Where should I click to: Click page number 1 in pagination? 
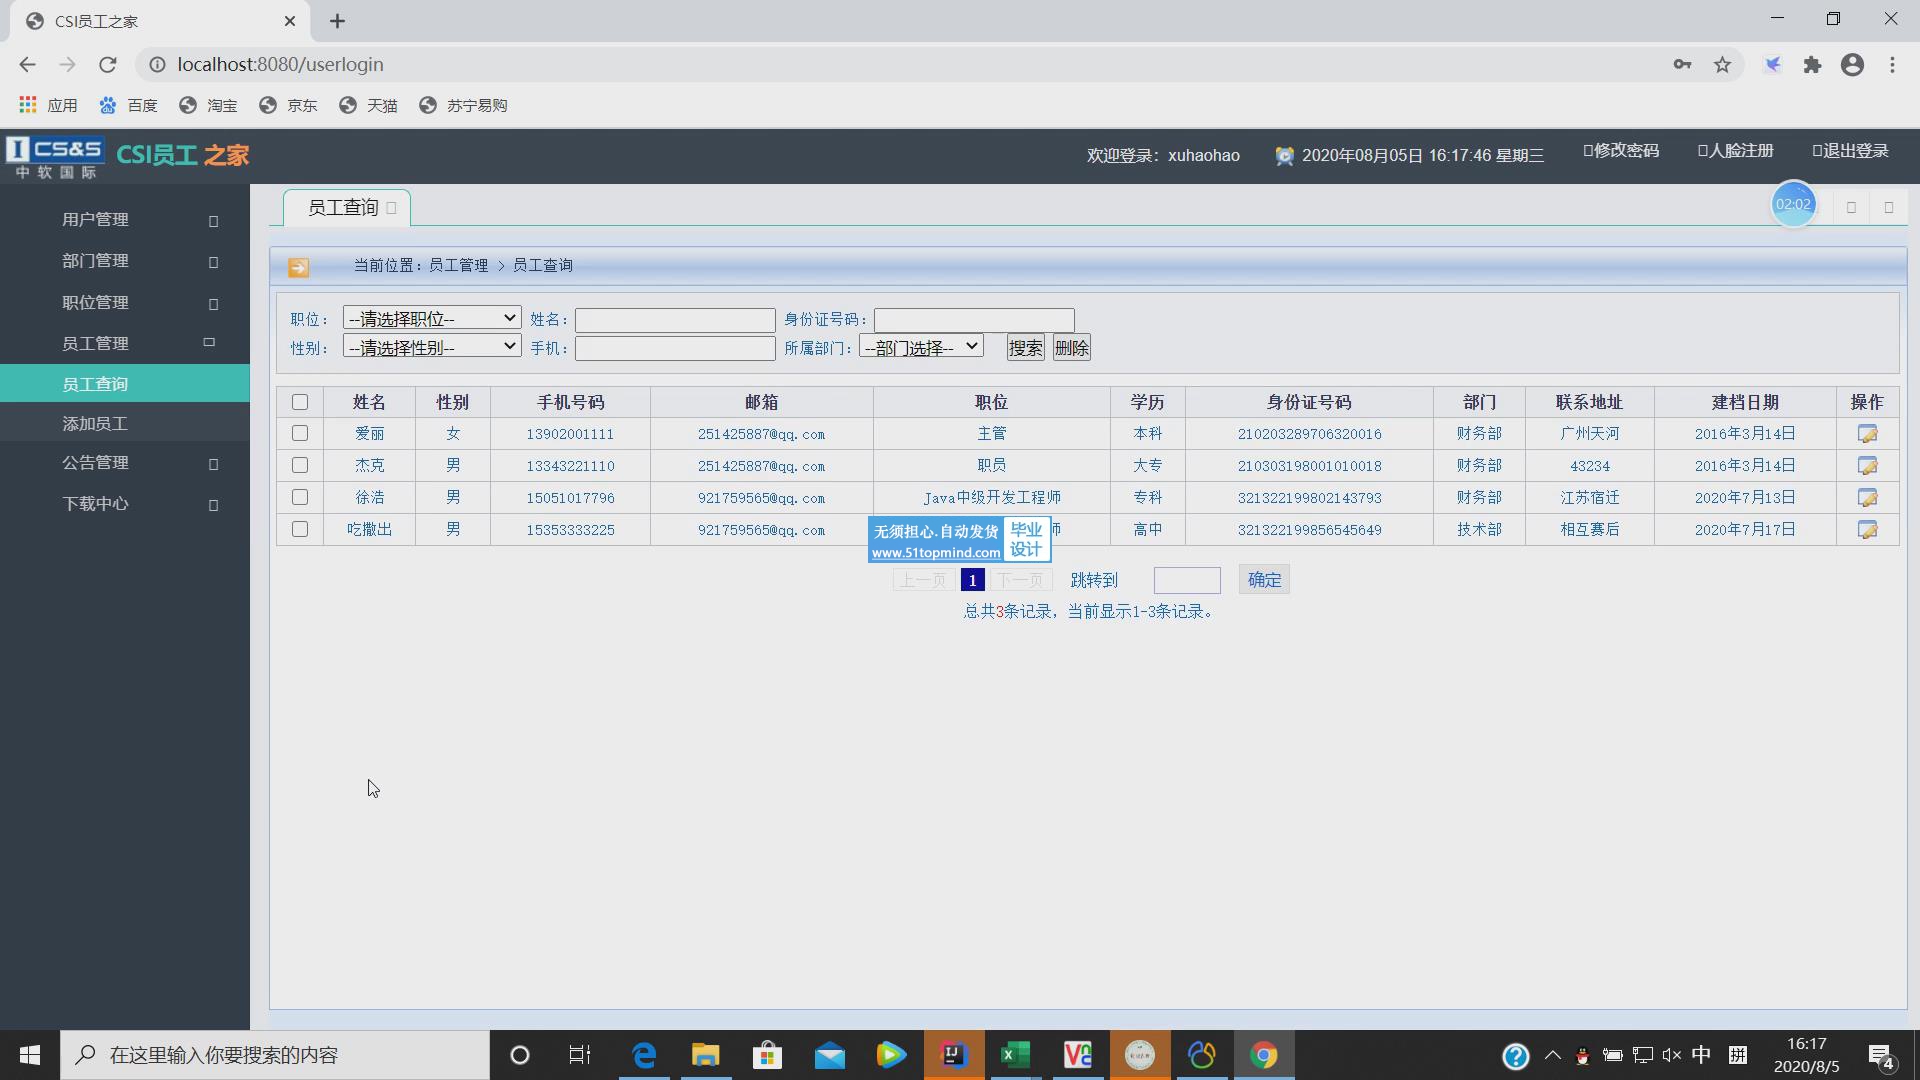pyautogui.click(x=972, y=580)
